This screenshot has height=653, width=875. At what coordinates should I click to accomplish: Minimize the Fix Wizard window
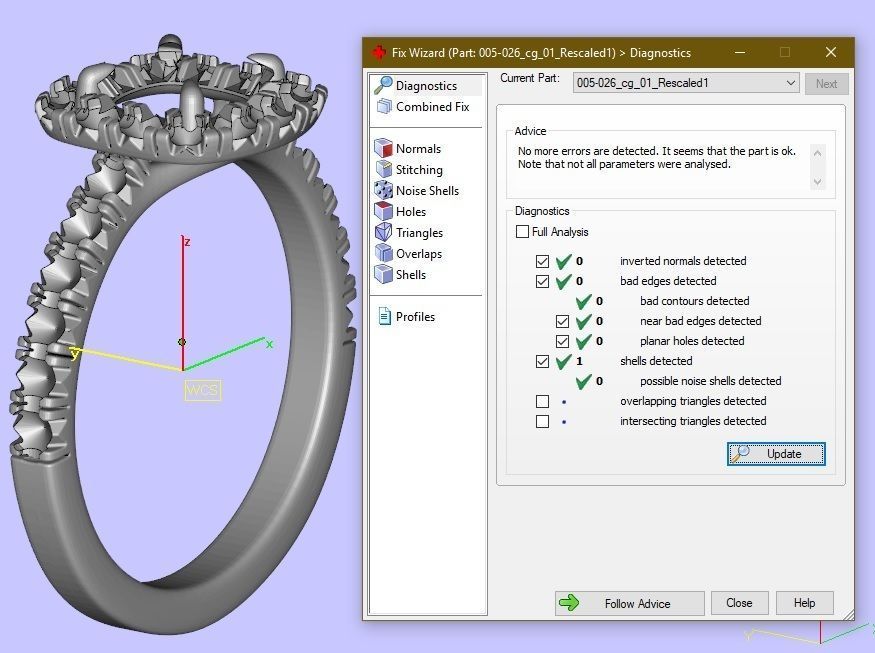740,52
